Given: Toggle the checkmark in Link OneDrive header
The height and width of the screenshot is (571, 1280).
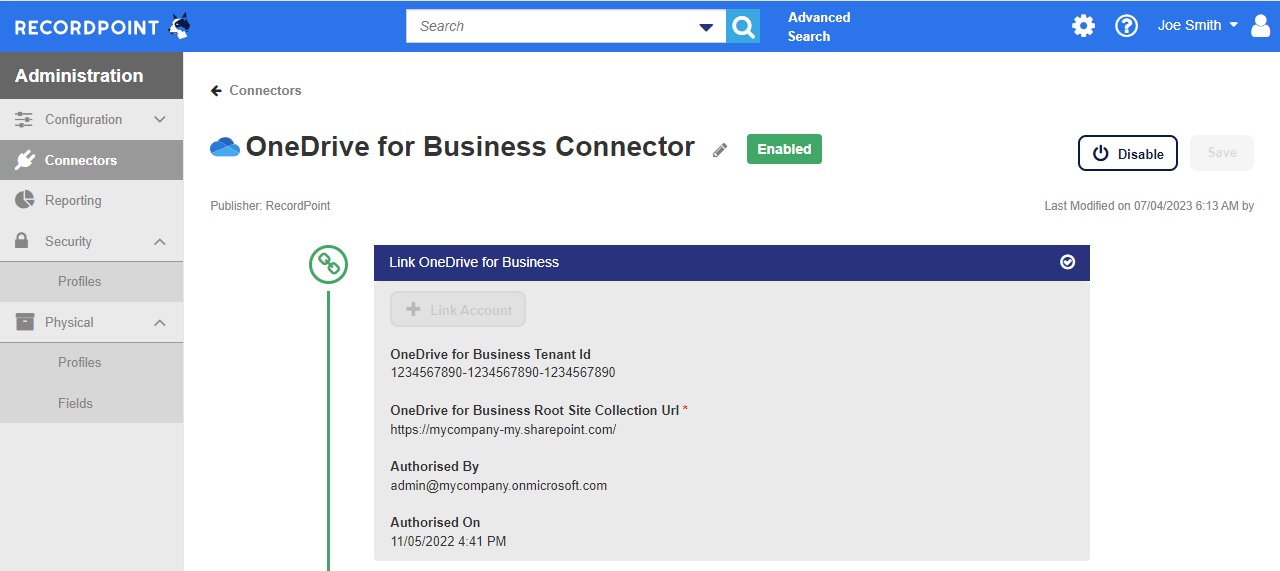Looking at the screenshot, I should (1067, 262).
